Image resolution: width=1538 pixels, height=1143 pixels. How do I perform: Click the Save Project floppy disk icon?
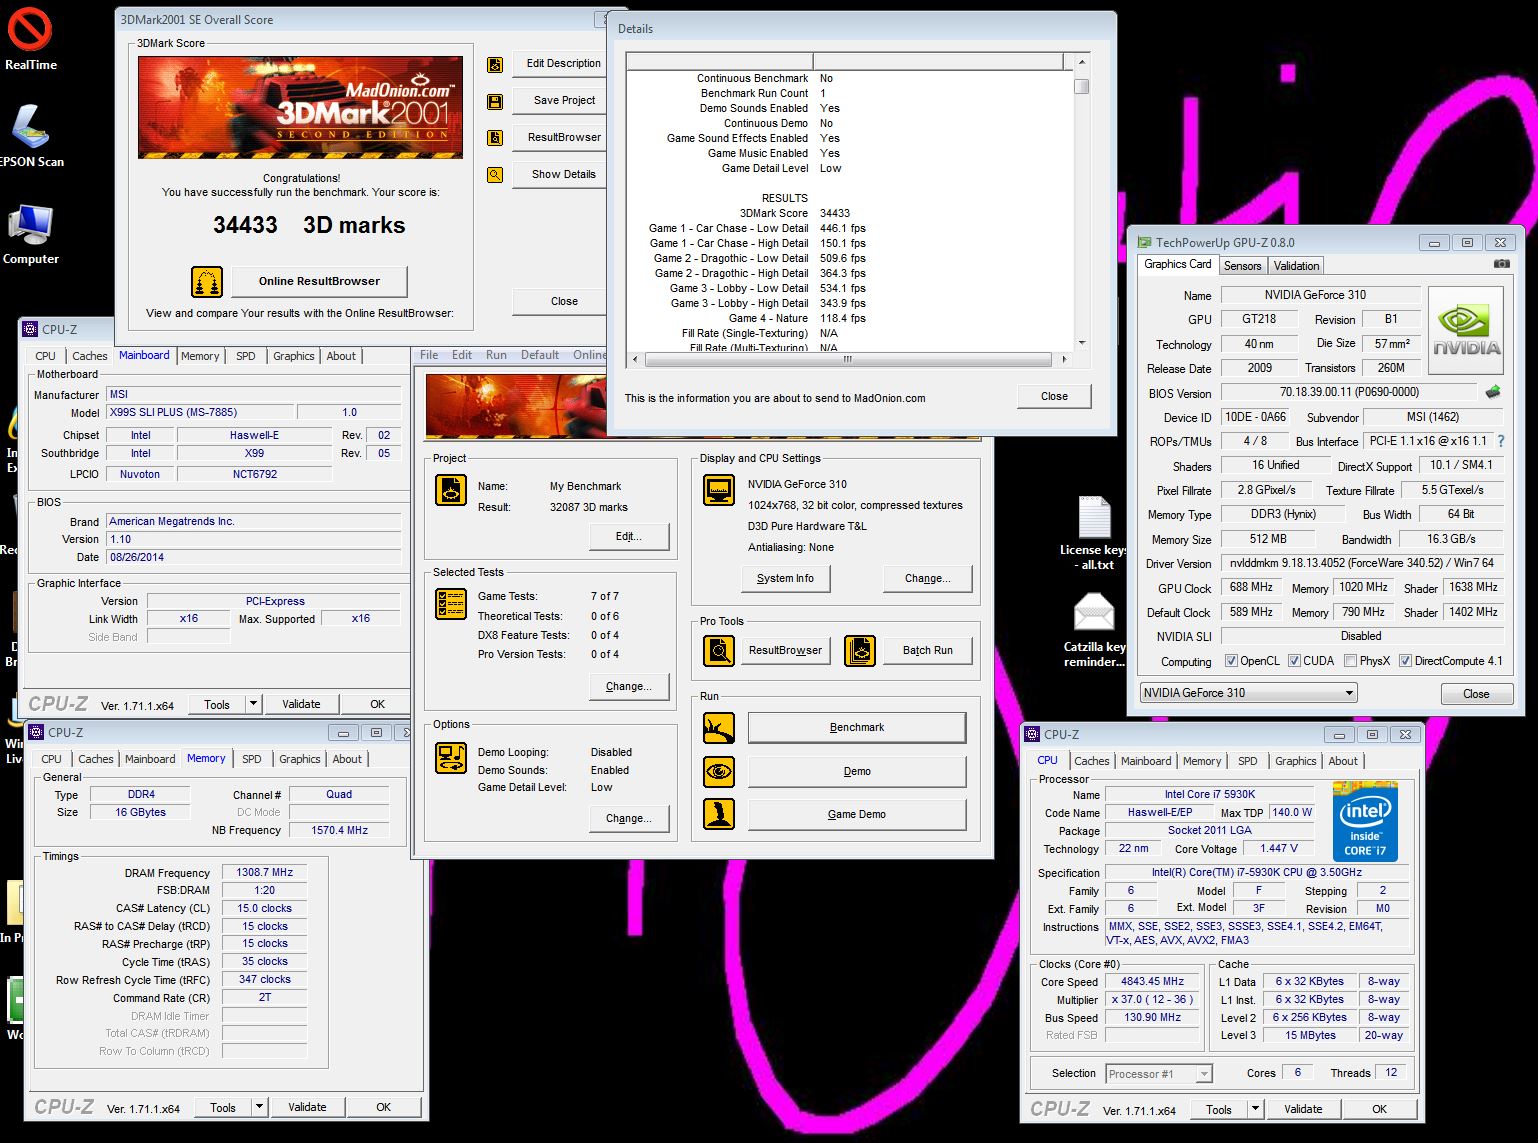(x=495, y=101)
